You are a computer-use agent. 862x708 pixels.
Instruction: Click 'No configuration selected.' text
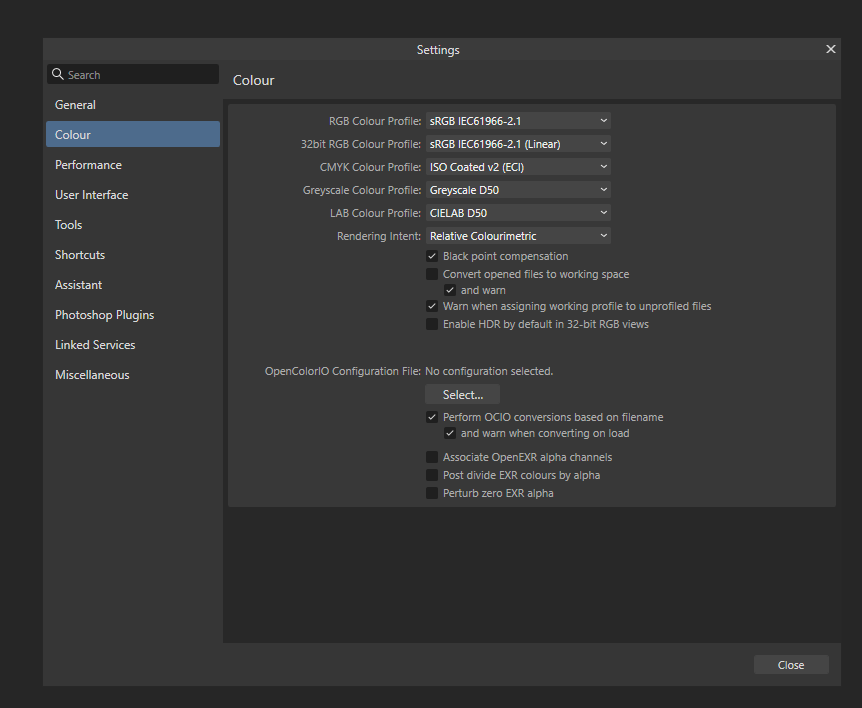[x=489, y=371]
